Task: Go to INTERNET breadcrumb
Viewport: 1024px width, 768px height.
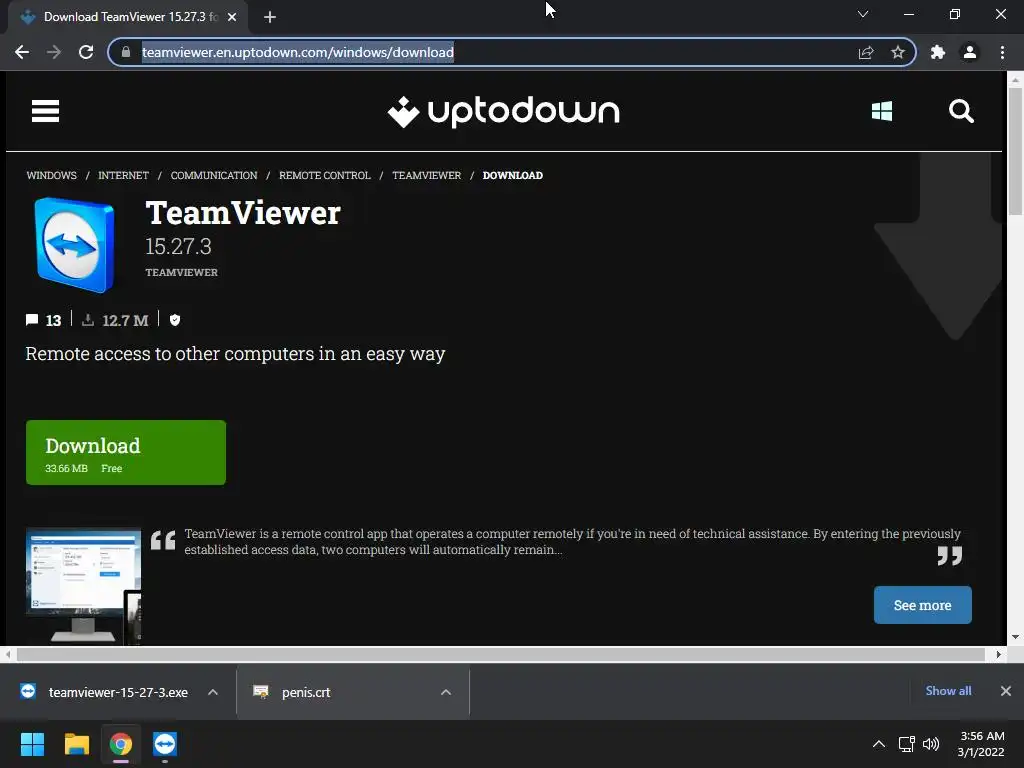Action: (123, 175)
